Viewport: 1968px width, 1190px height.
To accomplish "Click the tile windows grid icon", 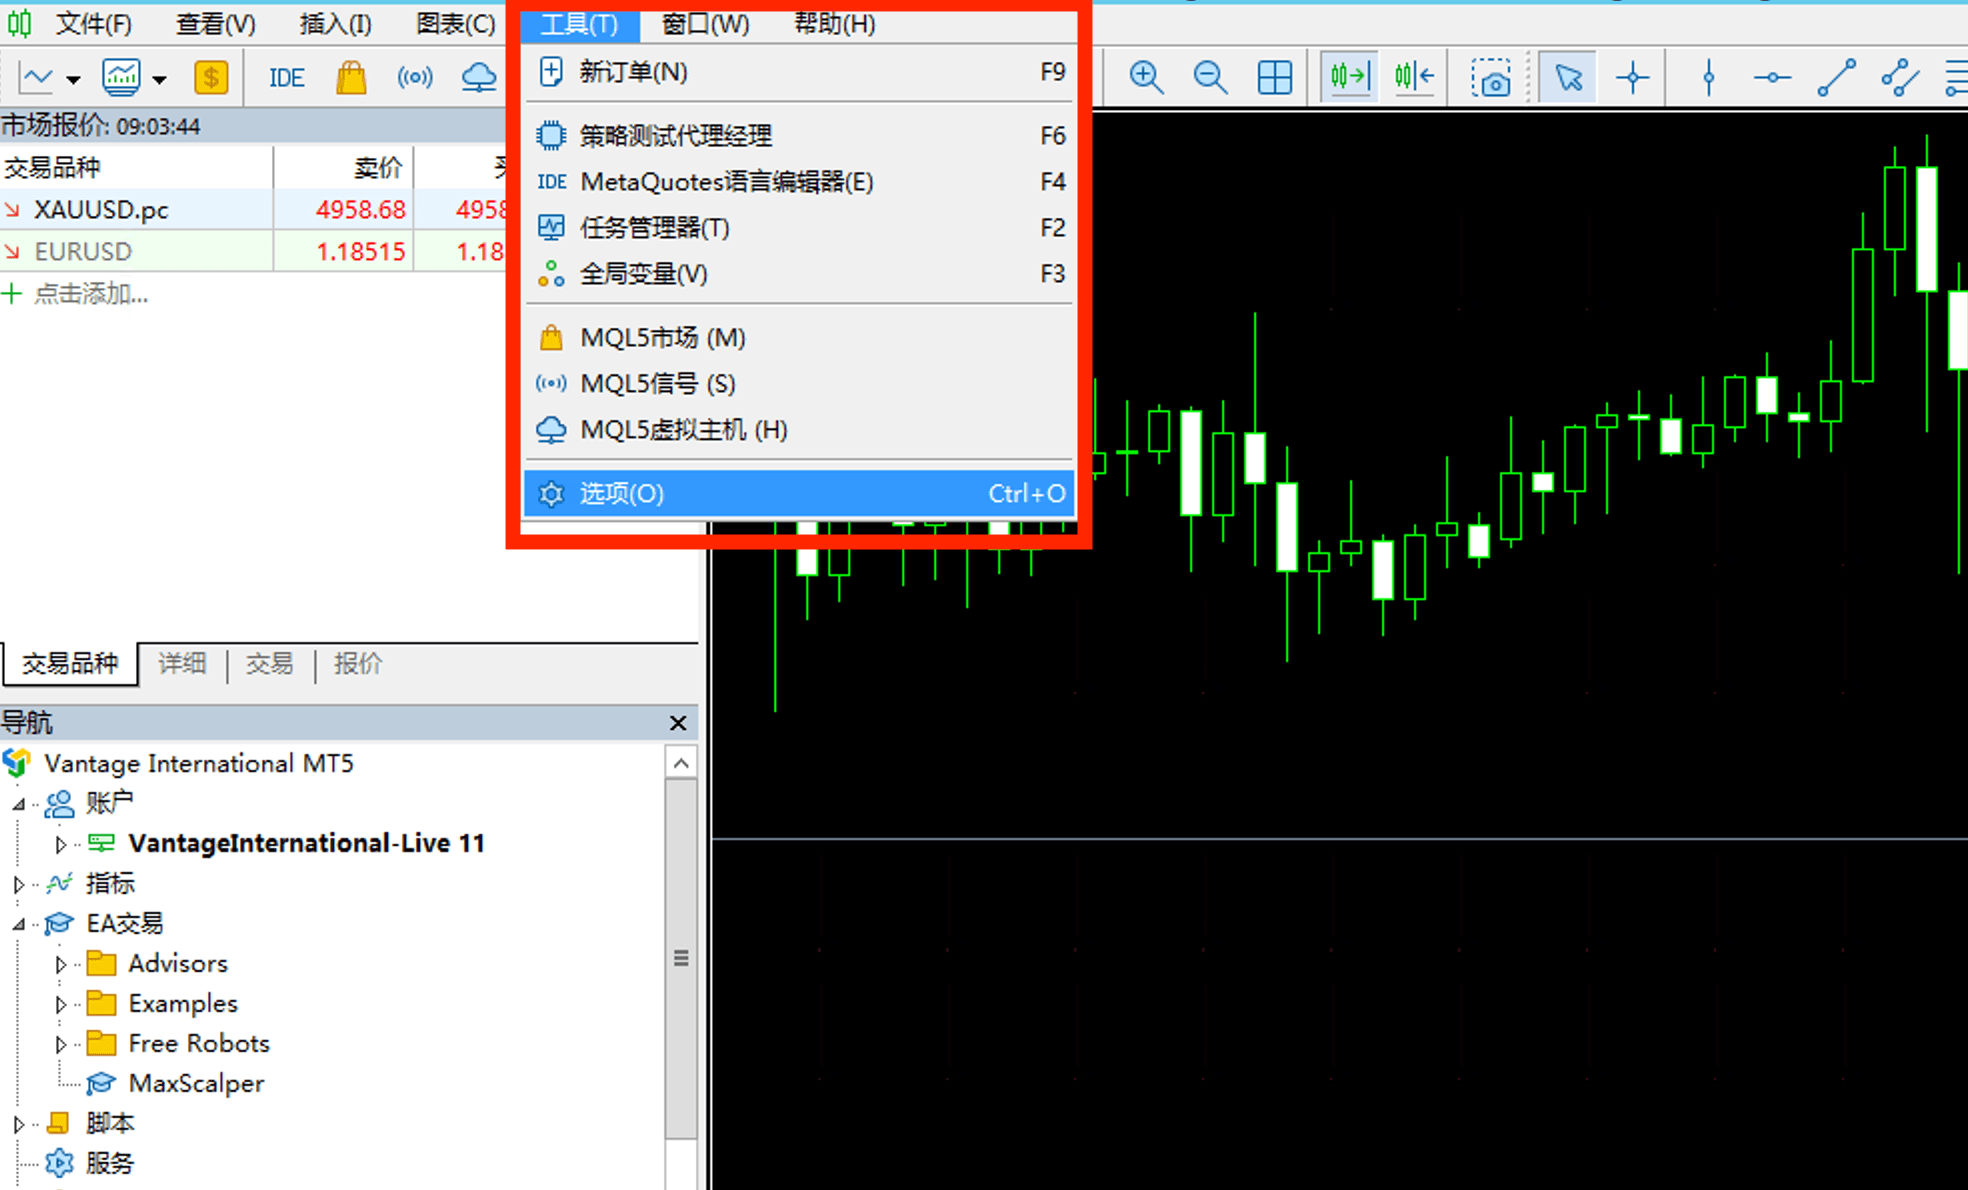I will pos(1274,77).
